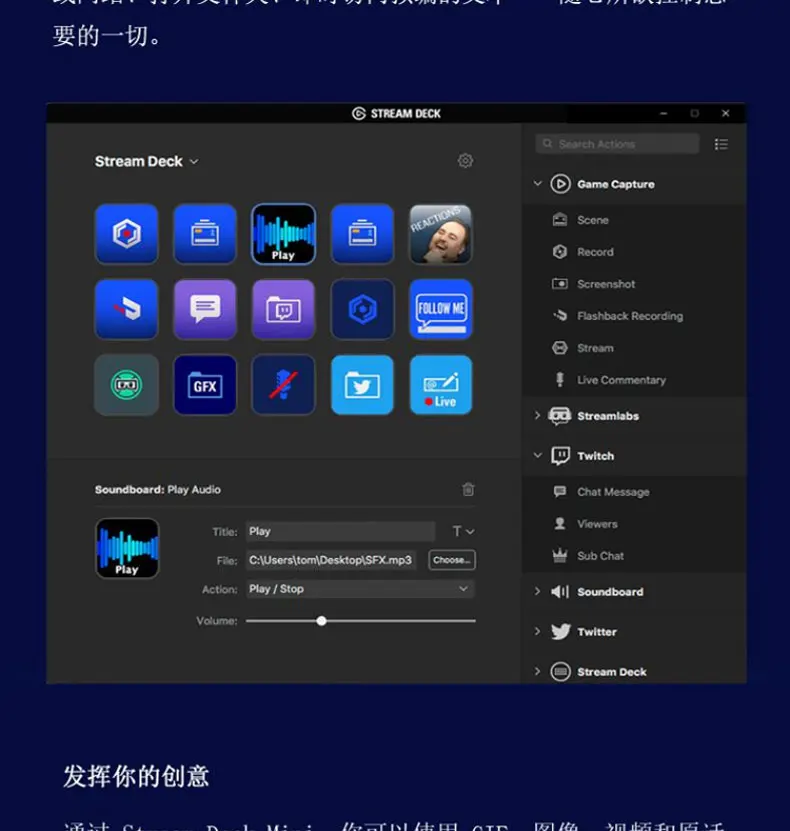
Task: Collapse the Twitch category
Action: click(x=538, y=455)
